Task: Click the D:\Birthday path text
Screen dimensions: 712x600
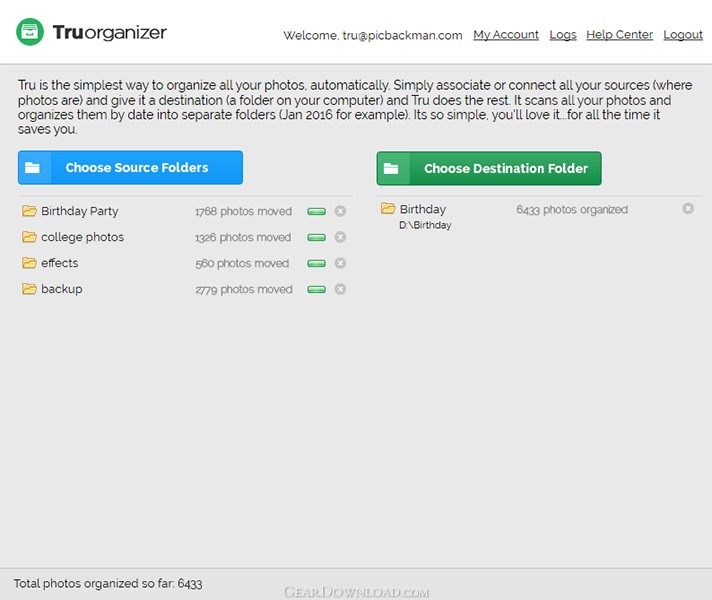Action: point(425,225)
